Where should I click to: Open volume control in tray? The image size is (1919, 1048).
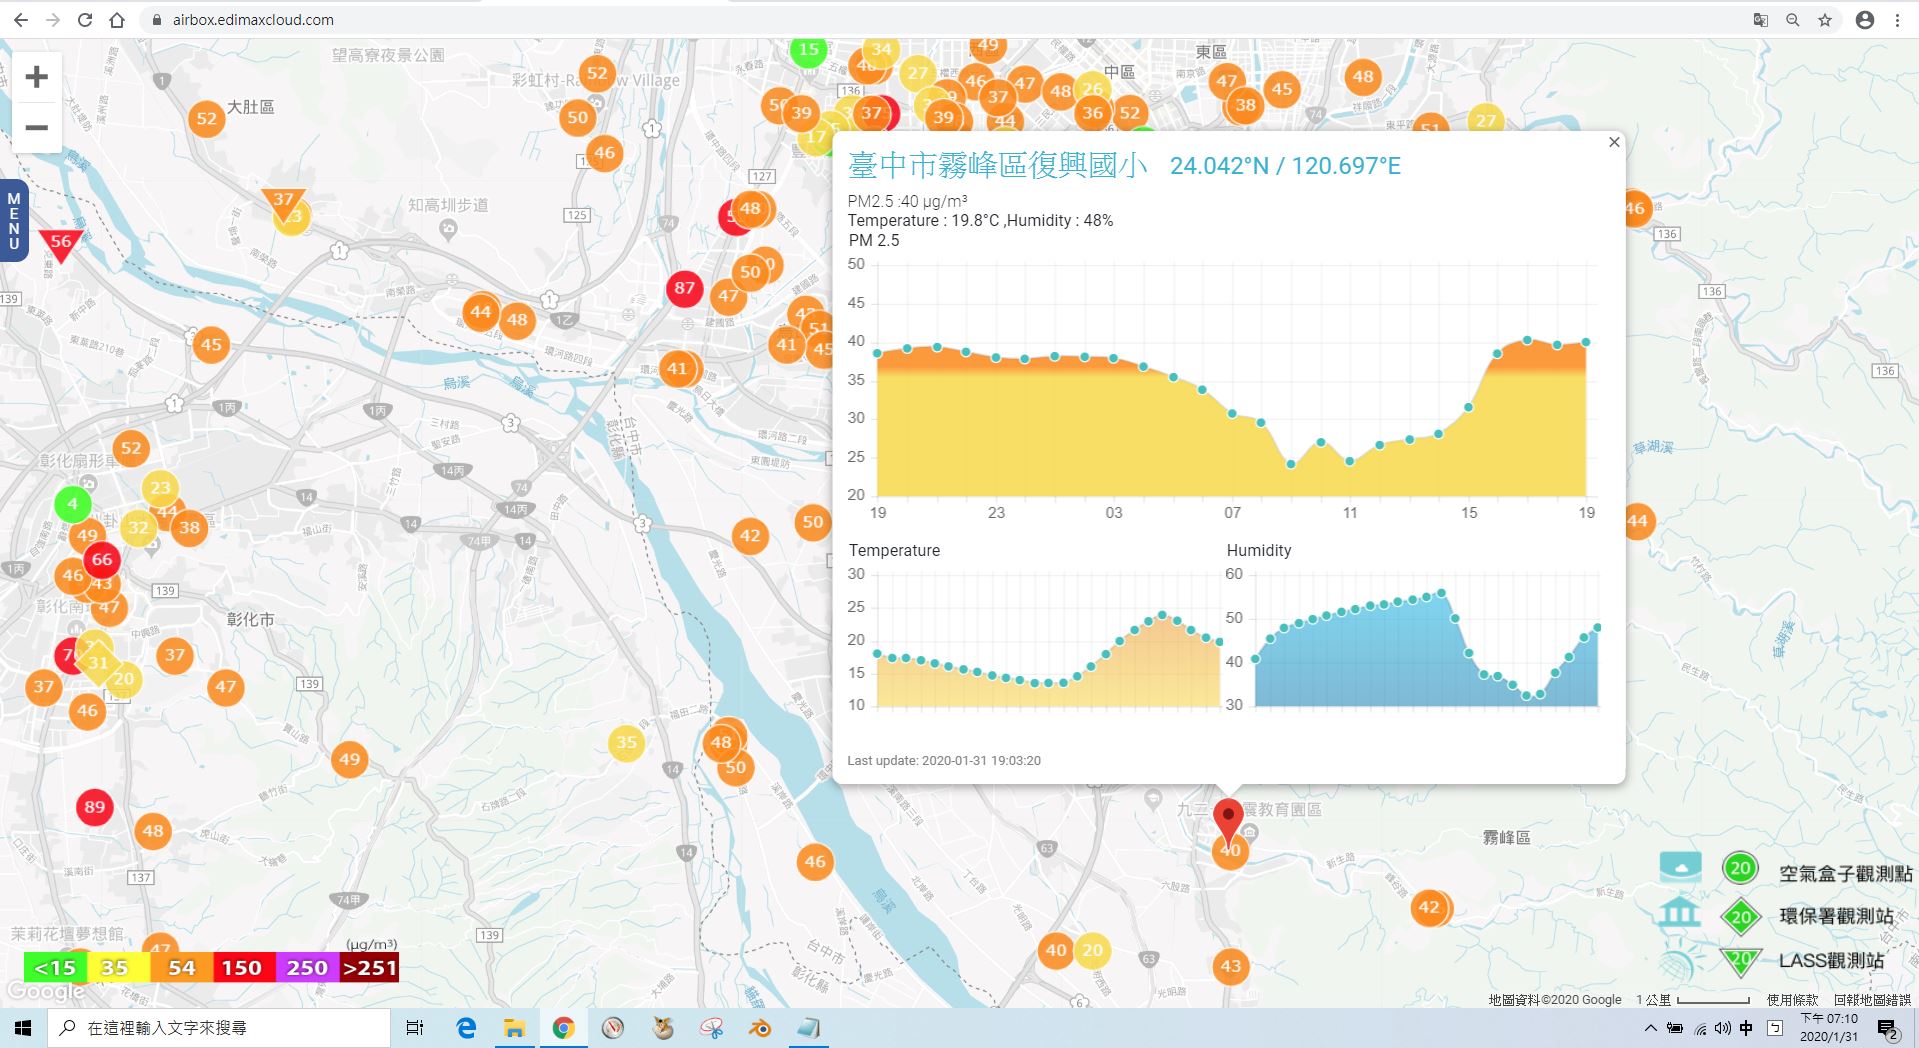[x=1723, y=1028]
